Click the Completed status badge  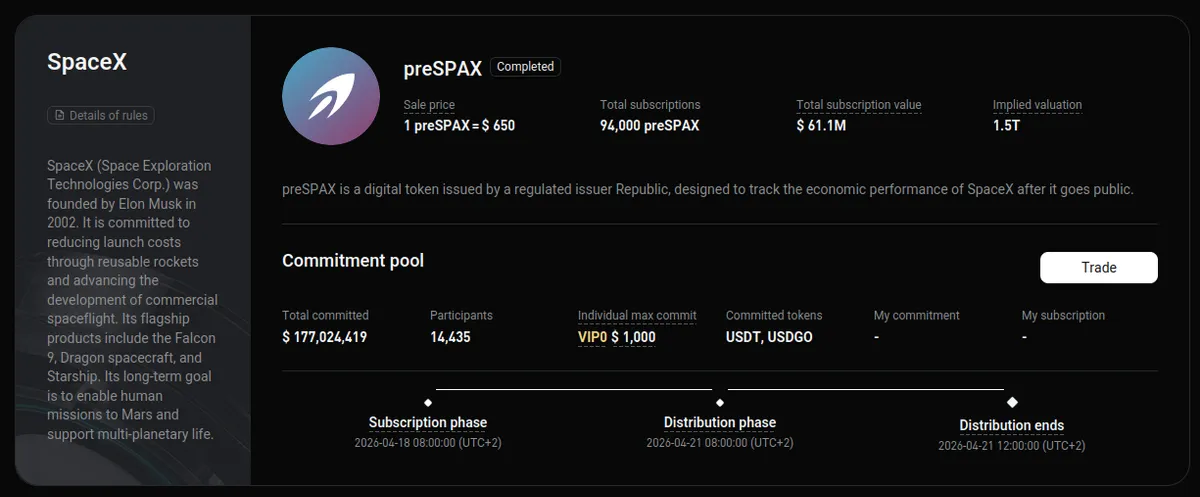(x=525, y=67)
